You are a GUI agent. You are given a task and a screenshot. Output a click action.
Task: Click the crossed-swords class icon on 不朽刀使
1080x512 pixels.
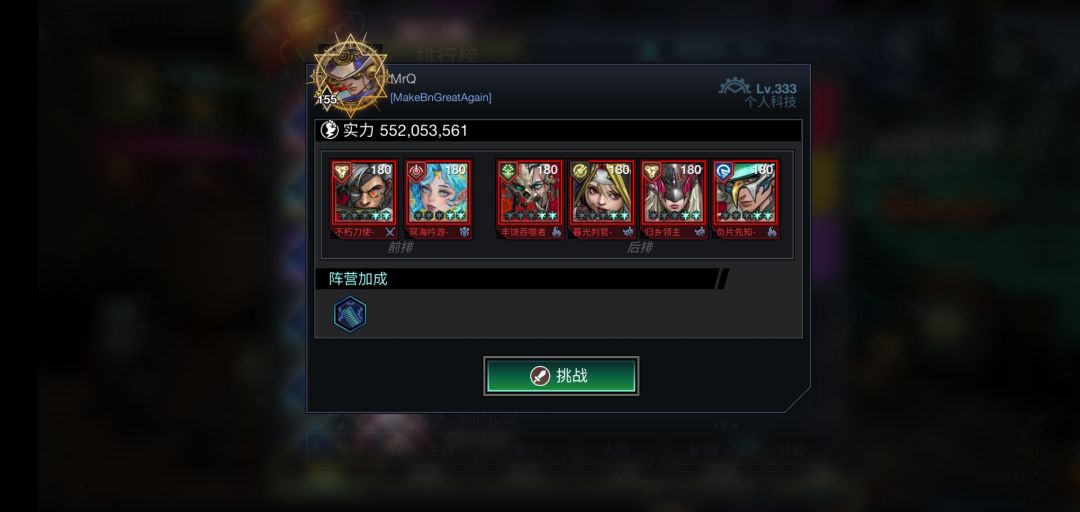tap(389, 232)
